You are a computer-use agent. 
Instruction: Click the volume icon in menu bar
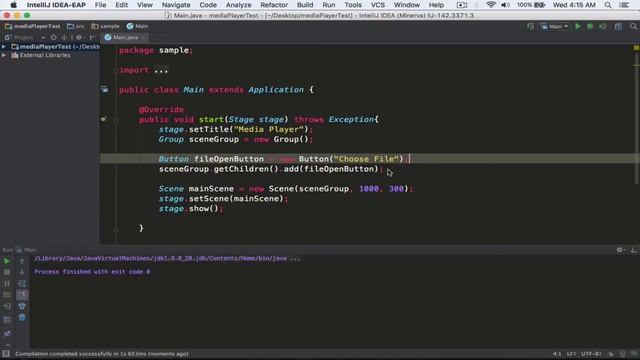pyautogui.click(x=505, y=5)
